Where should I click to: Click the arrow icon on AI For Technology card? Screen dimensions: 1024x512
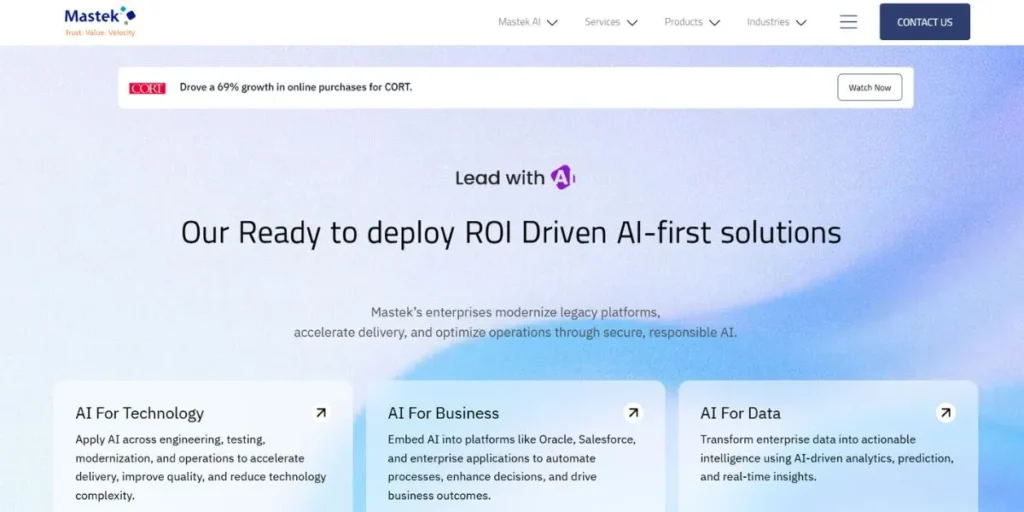click(x=320, y=413)
